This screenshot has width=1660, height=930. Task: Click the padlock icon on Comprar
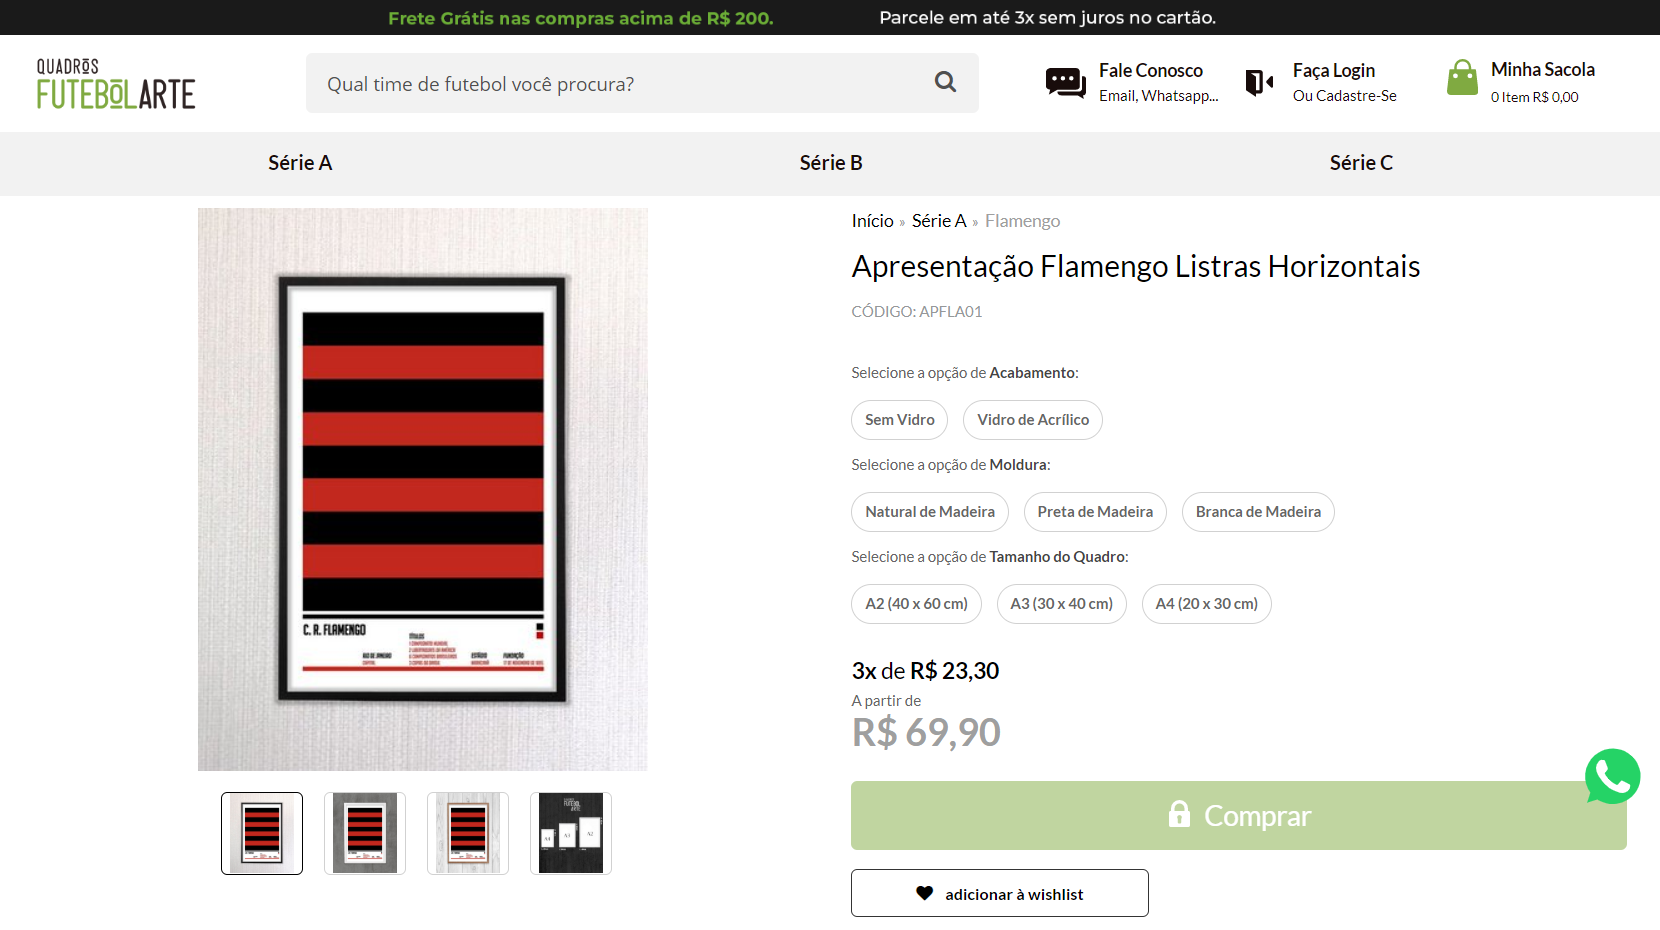point(1179,814)
